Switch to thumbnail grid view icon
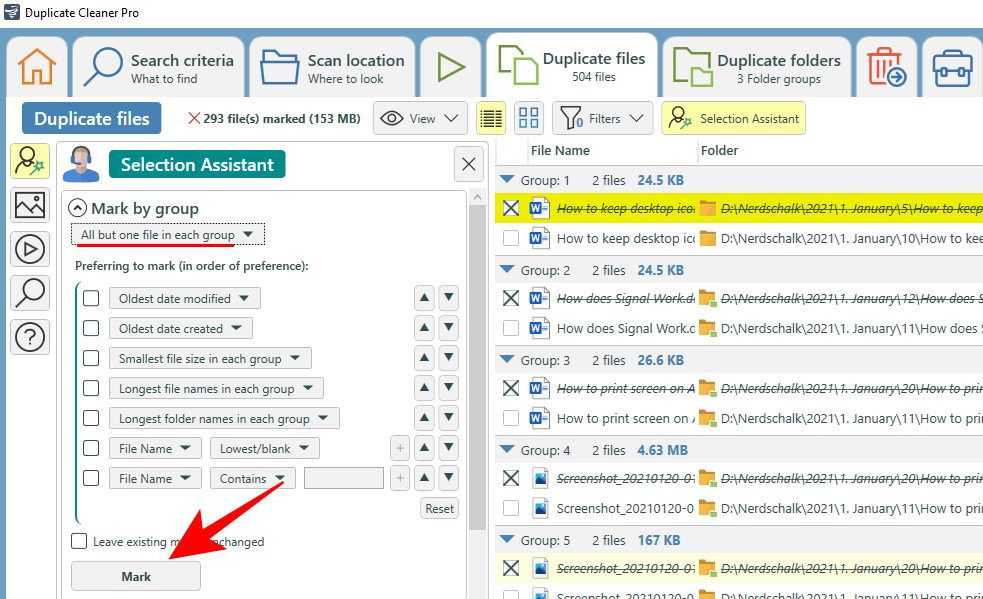This screenshot has width=983, height=599. [528, 118]
